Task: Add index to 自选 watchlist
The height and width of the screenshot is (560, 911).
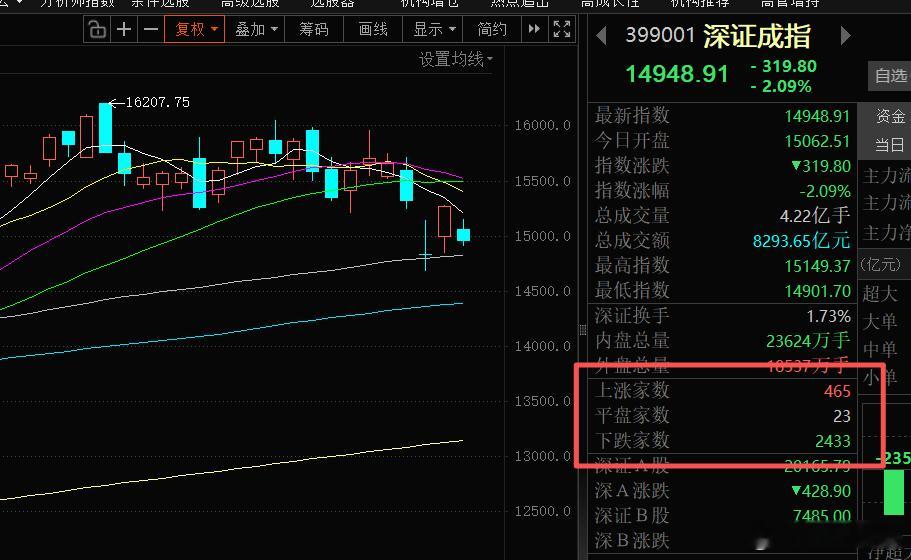Action: point(890,76)
